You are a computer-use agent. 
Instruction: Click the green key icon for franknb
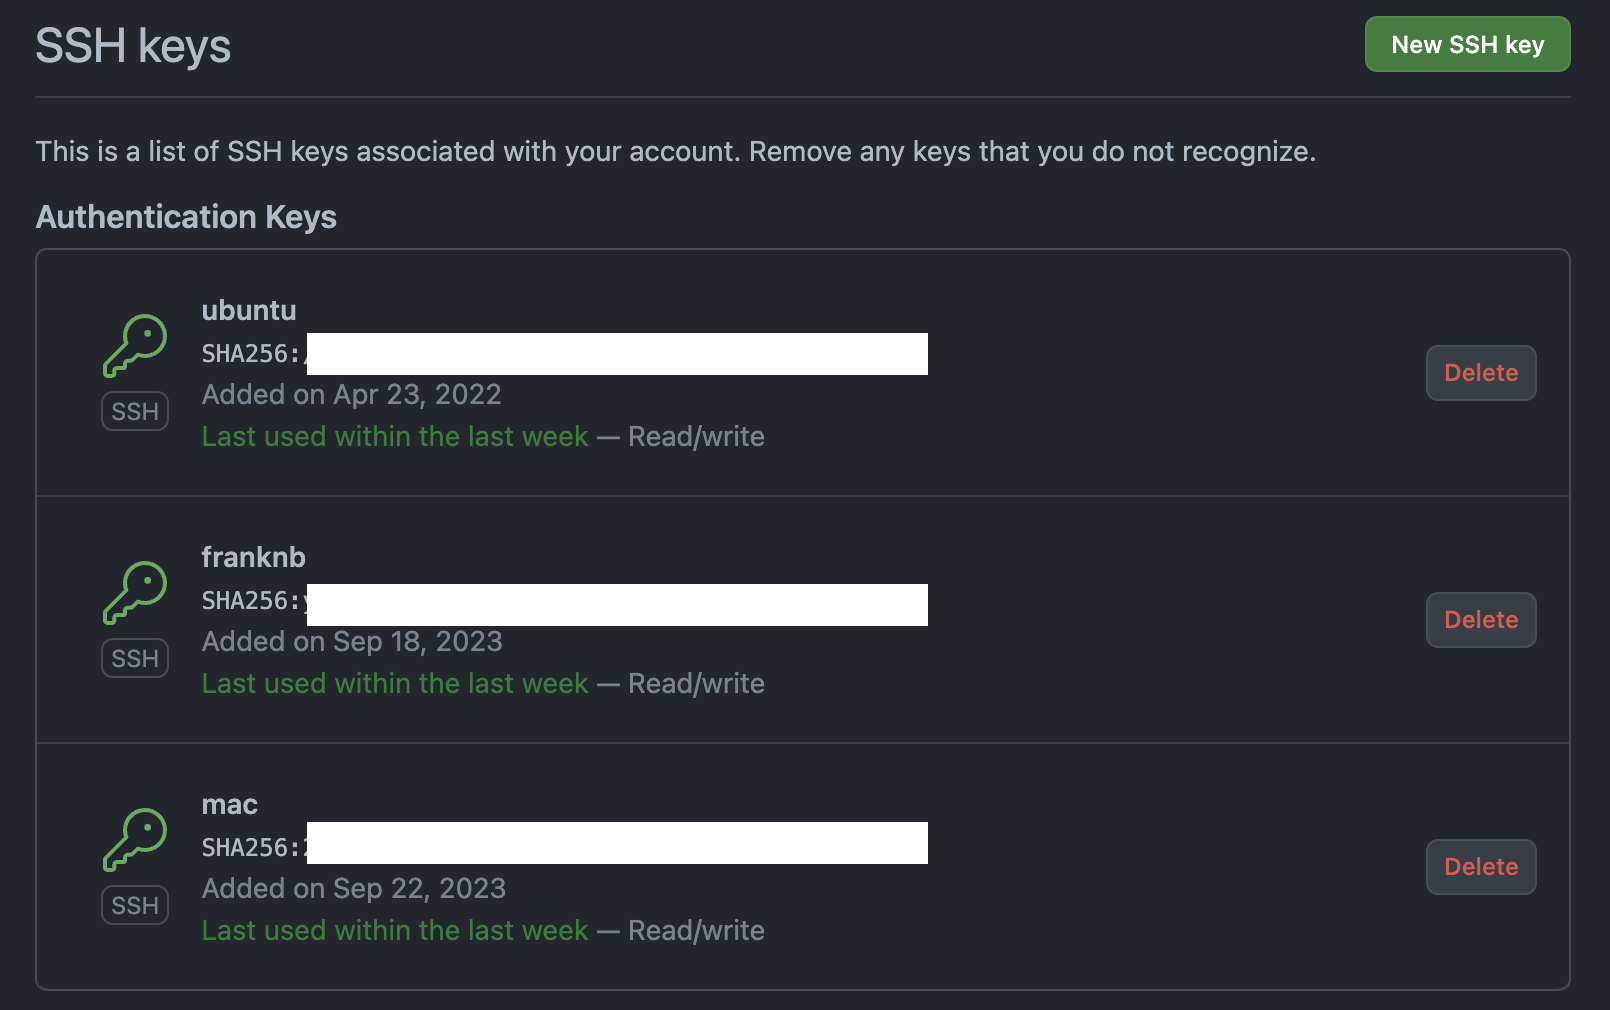[x=135, y=592]
